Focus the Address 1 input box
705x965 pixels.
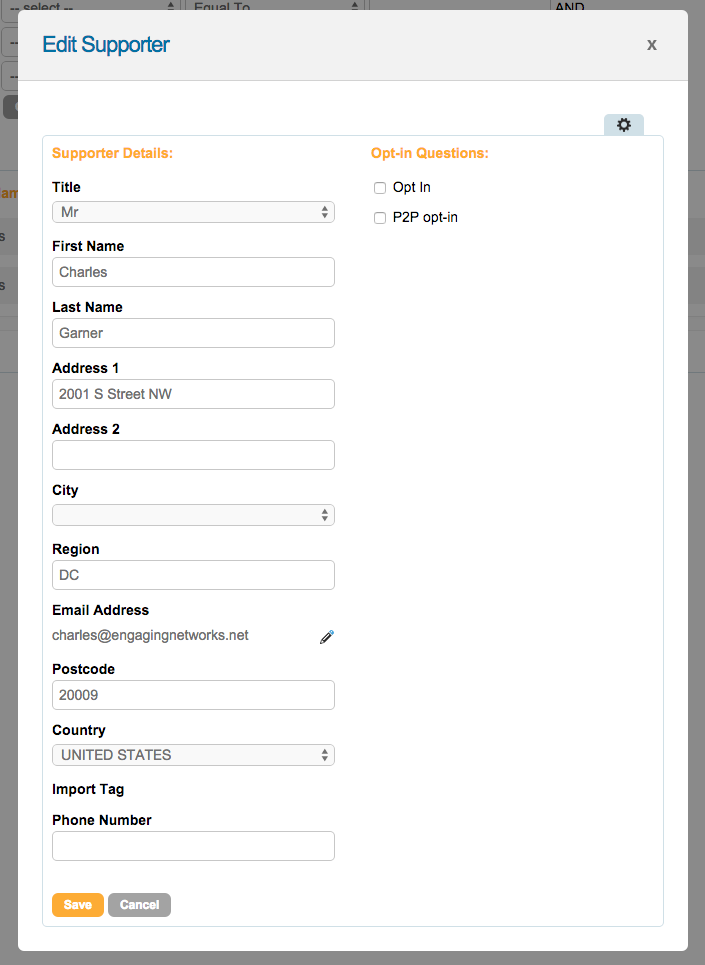(193, 394)
